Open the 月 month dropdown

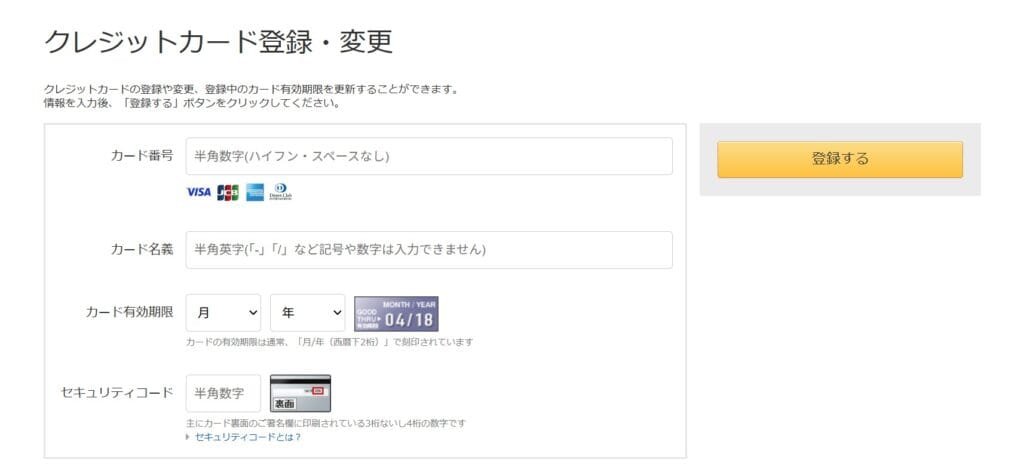coord(223,313)
